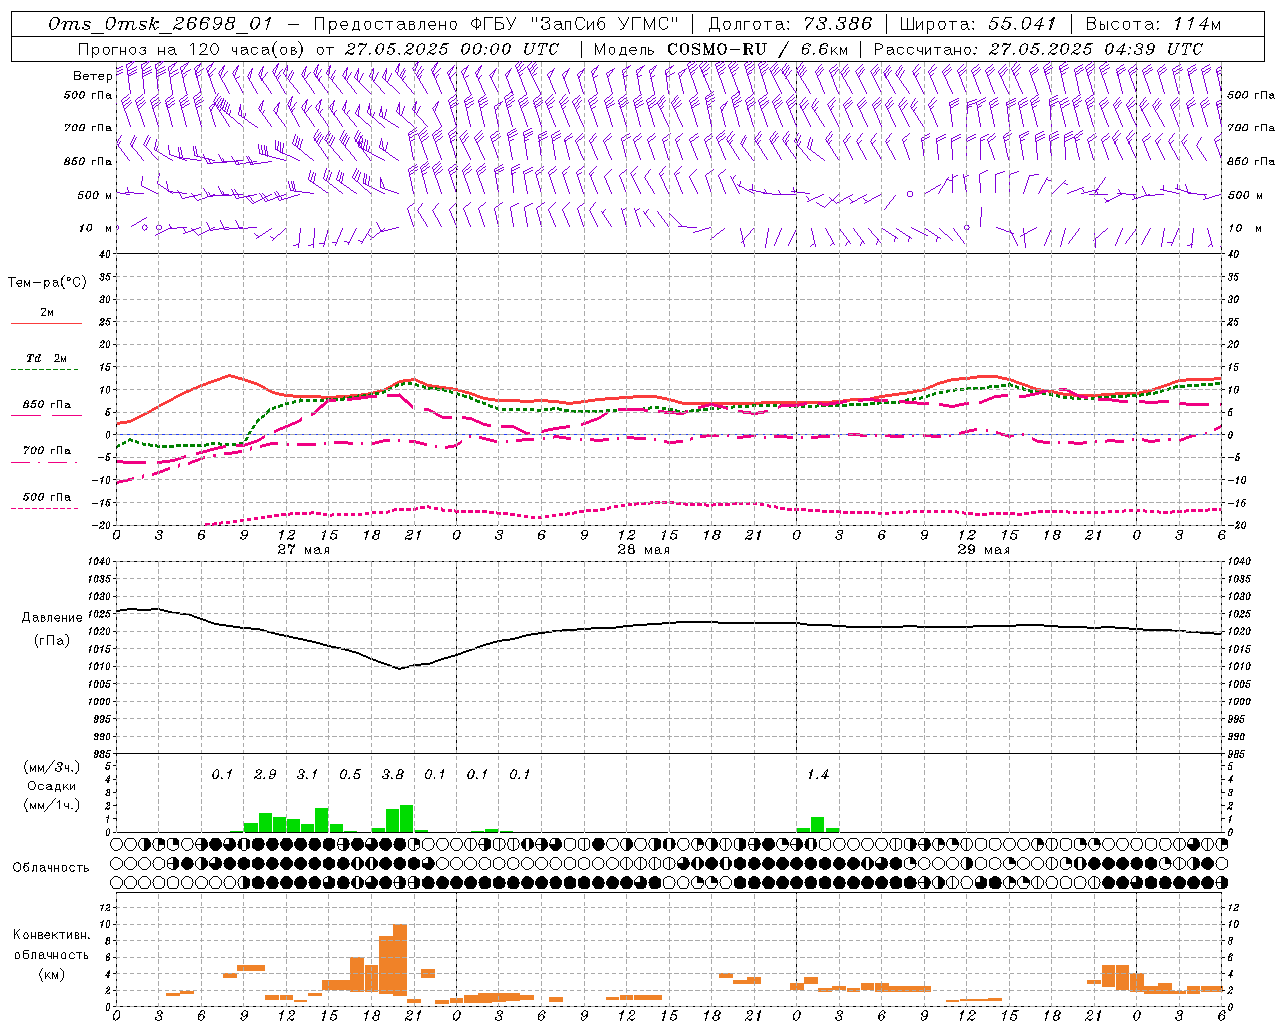Select the text Предоставлено ФГБУ "ЗапСиб УГМС"

click(496, 24)
